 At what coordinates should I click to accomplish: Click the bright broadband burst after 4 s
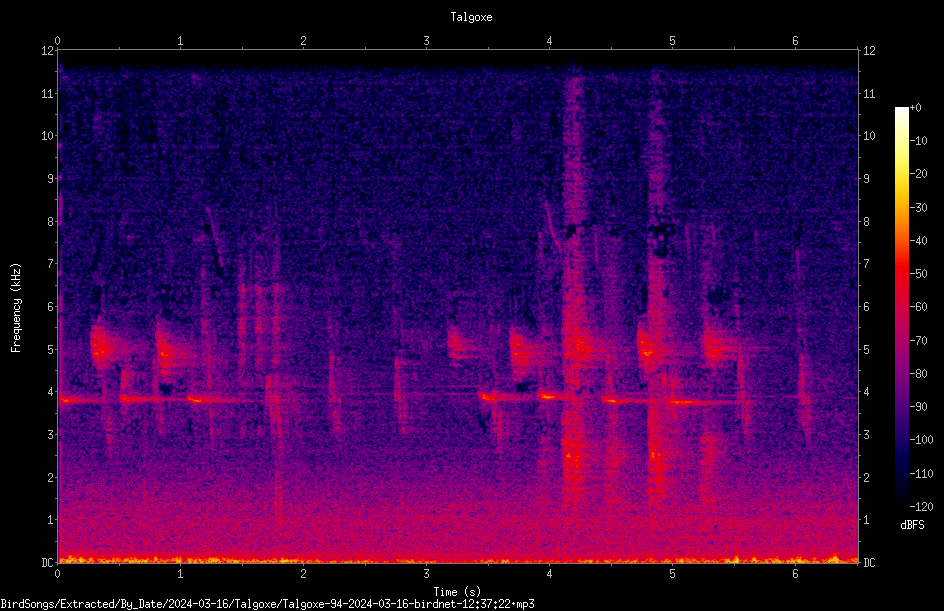(575, 289)
